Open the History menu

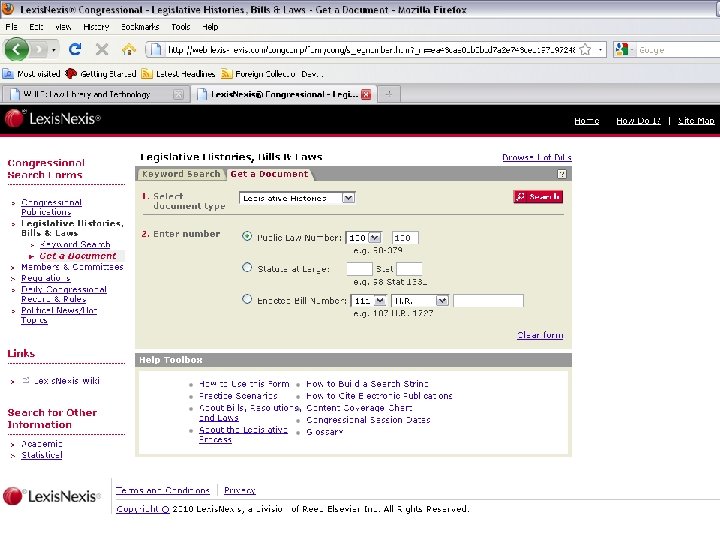click(96, 27)
